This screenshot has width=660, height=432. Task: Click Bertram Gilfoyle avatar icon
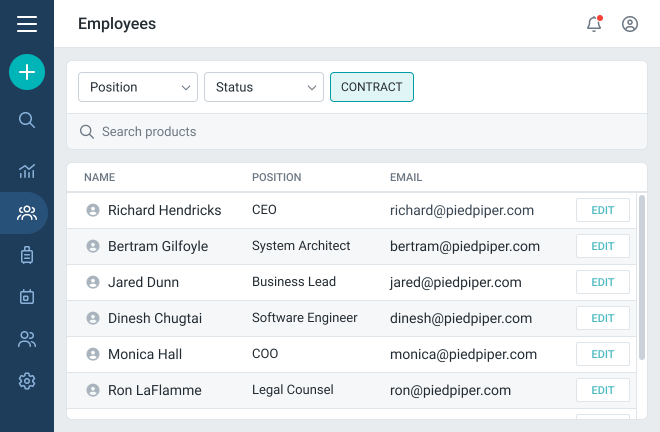click(93, 246)
